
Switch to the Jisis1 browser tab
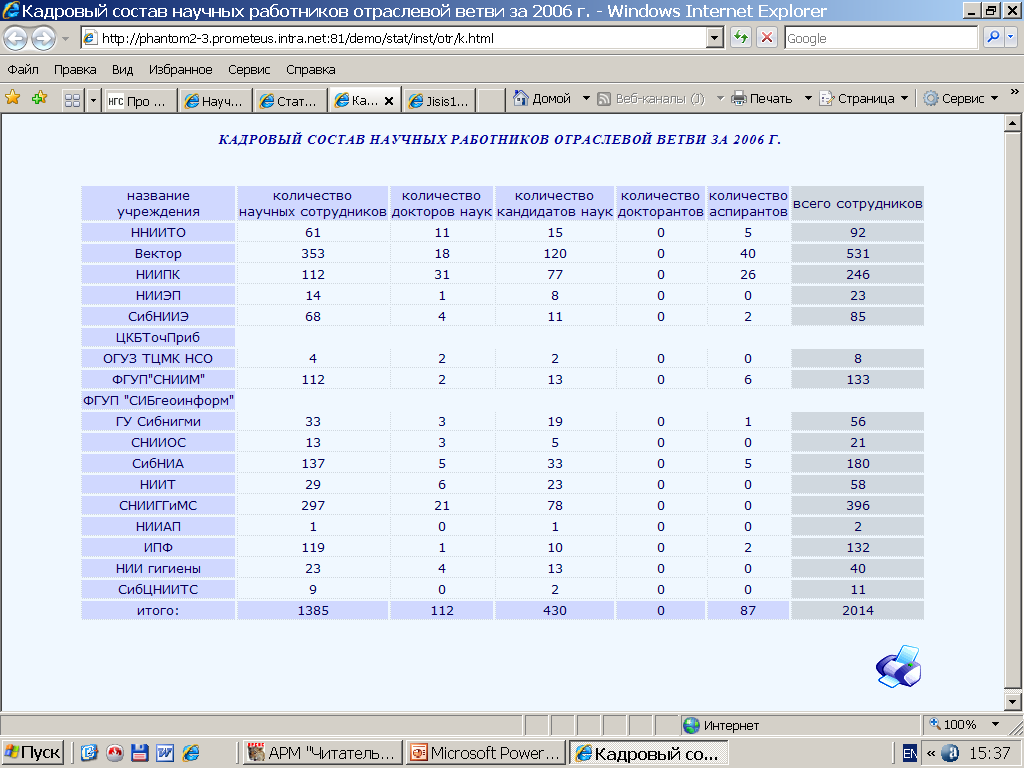click(438, 101)
